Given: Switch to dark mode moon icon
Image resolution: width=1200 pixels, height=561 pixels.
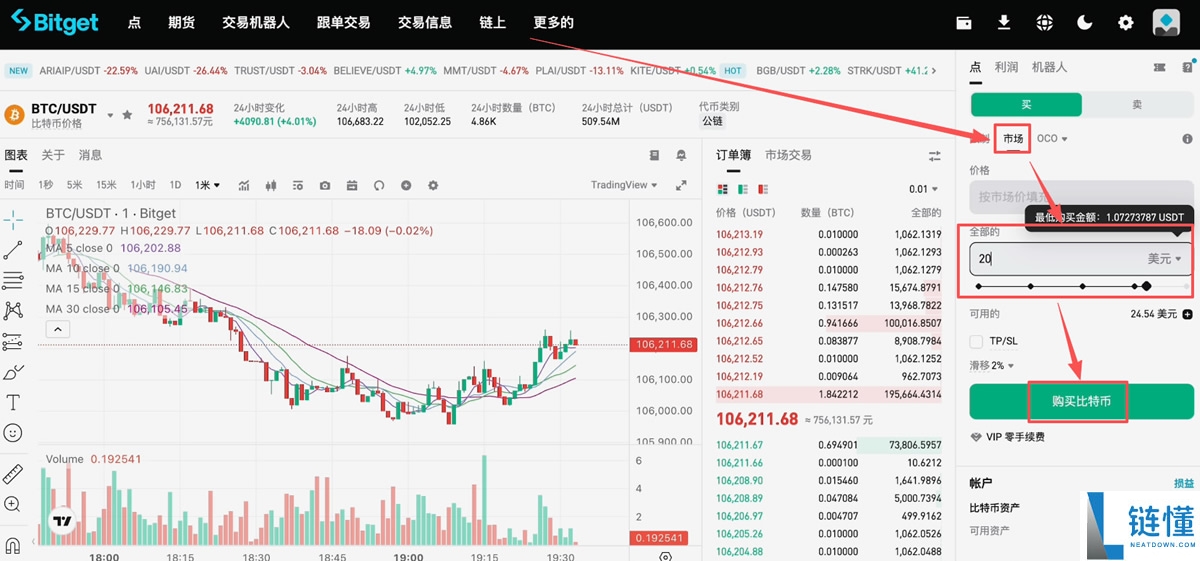Looking at the screenshot, I should 1085,23.
